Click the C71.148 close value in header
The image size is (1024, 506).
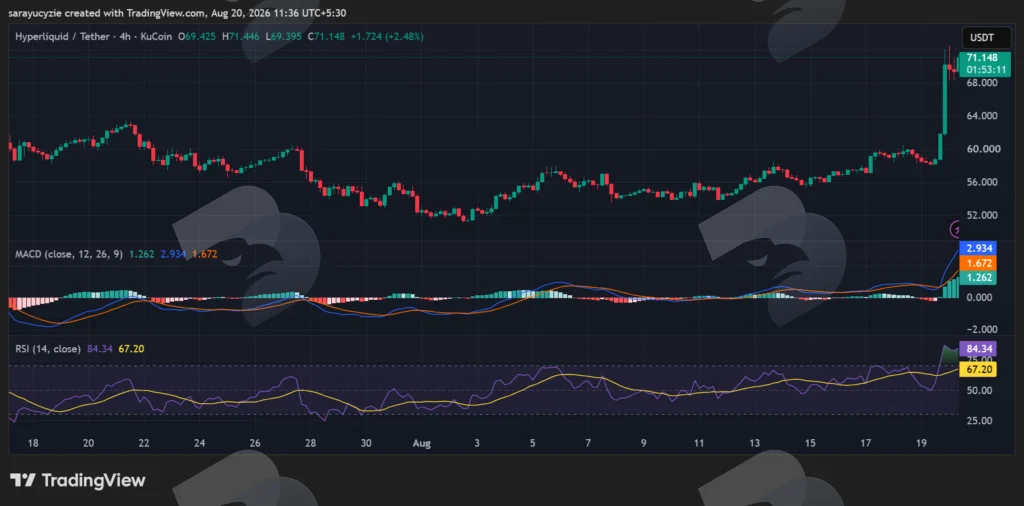(x=327, y=37)
